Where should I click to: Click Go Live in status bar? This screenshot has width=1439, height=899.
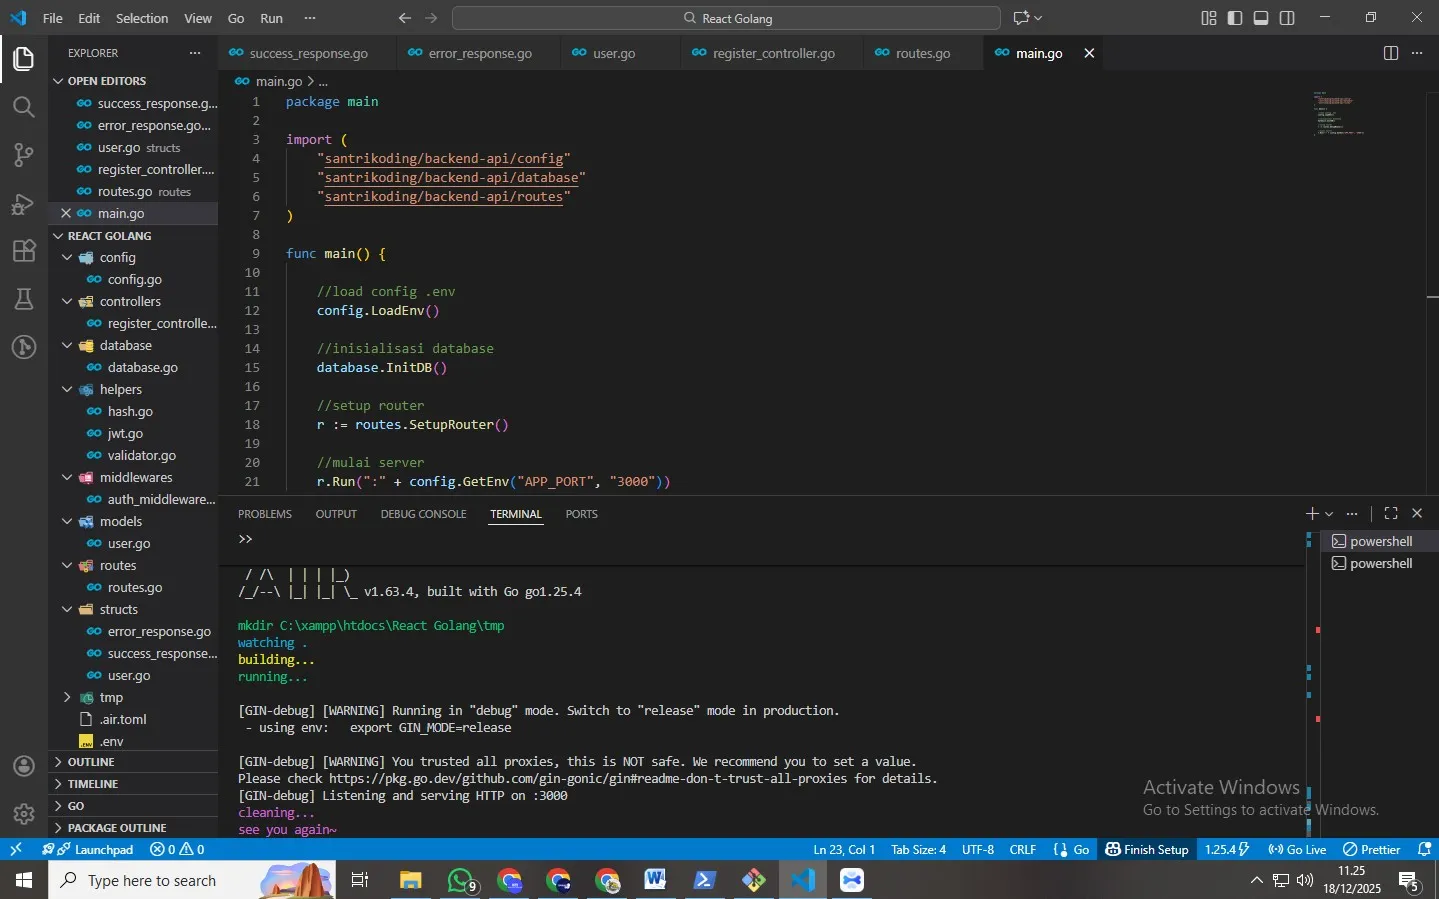point(1297,849)
